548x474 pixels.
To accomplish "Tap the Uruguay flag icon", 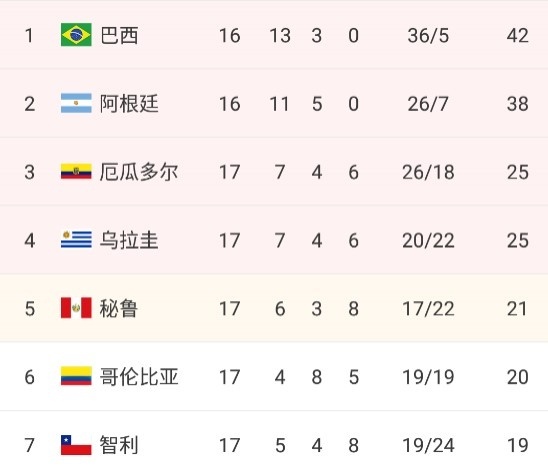I will 76,239.
